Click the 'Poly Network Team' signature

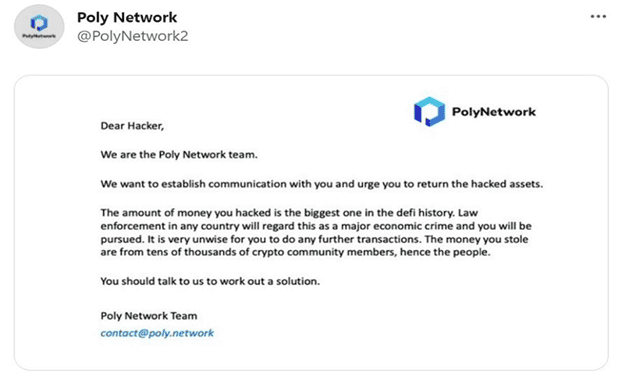pos(149,316)
